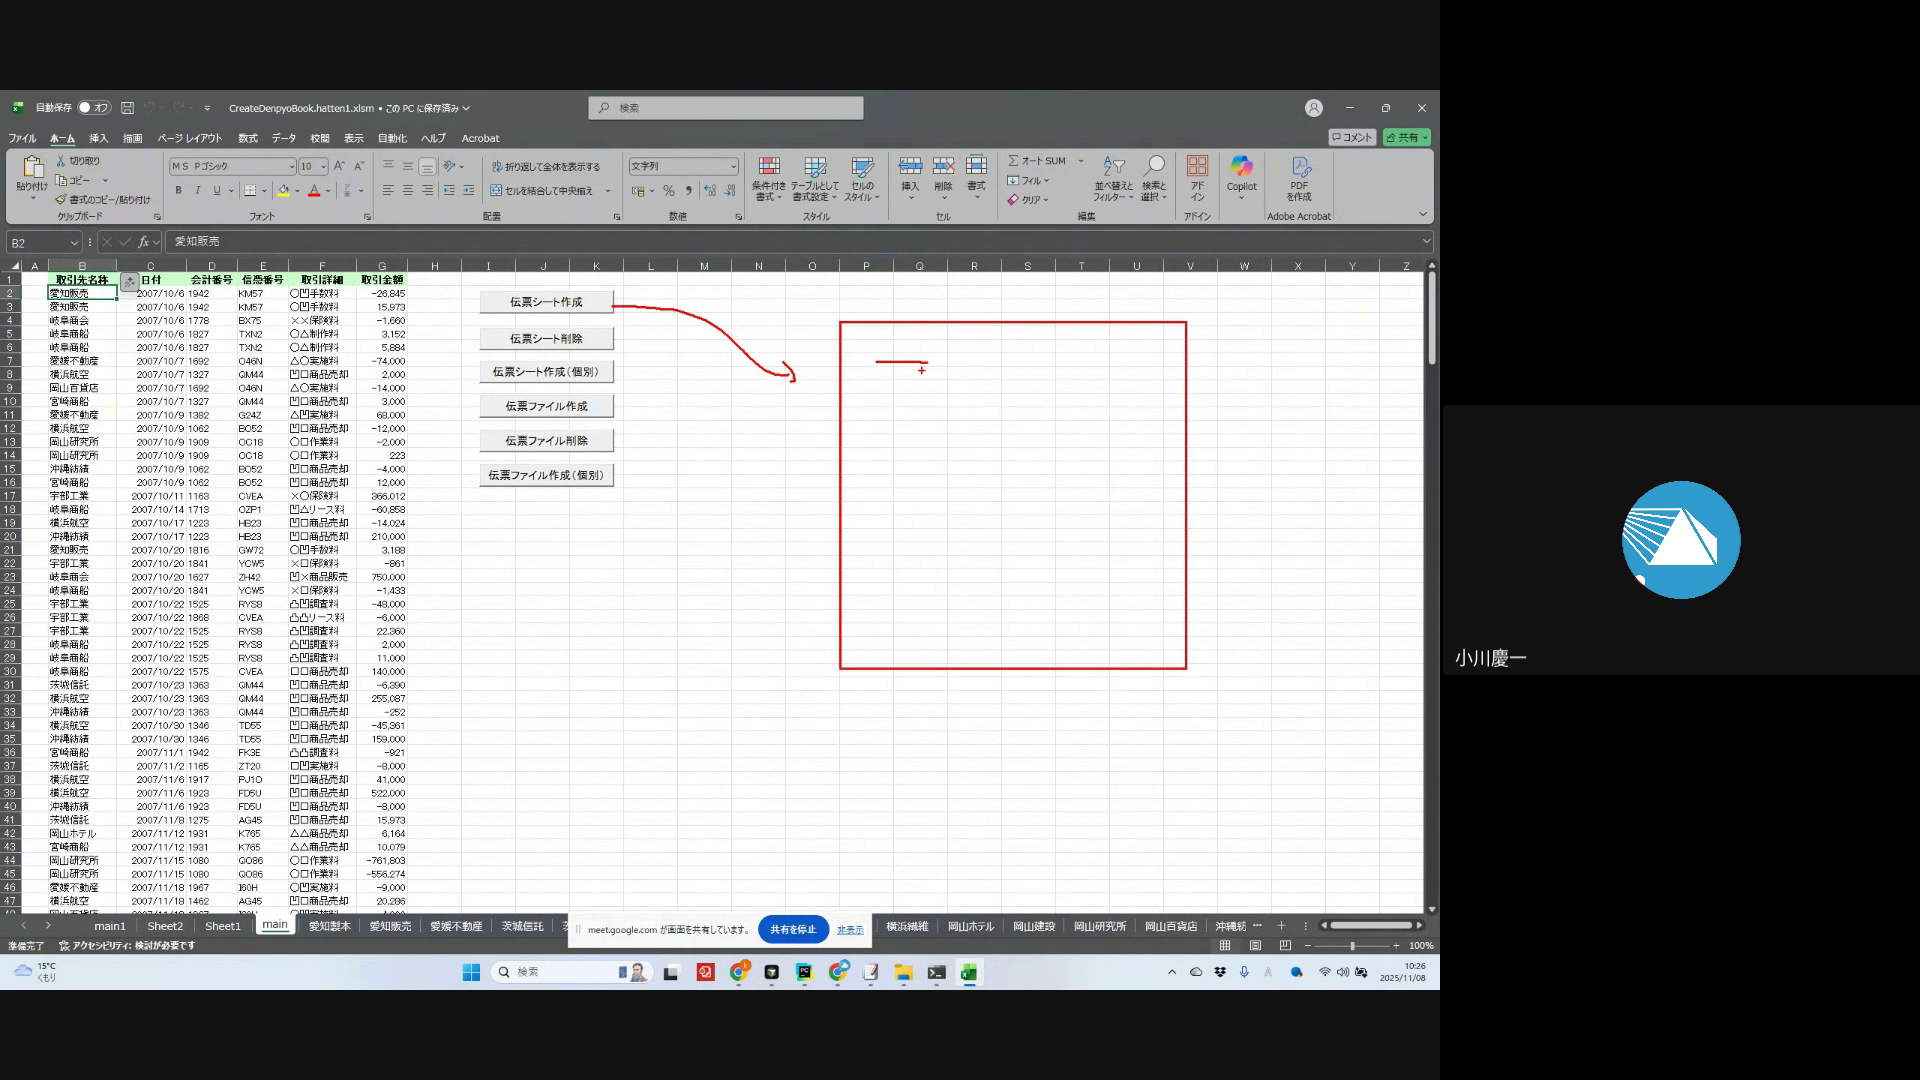Click in the Excel search box
The height and width of the screenshot is (1080, 1920).
tap(726, 108)
